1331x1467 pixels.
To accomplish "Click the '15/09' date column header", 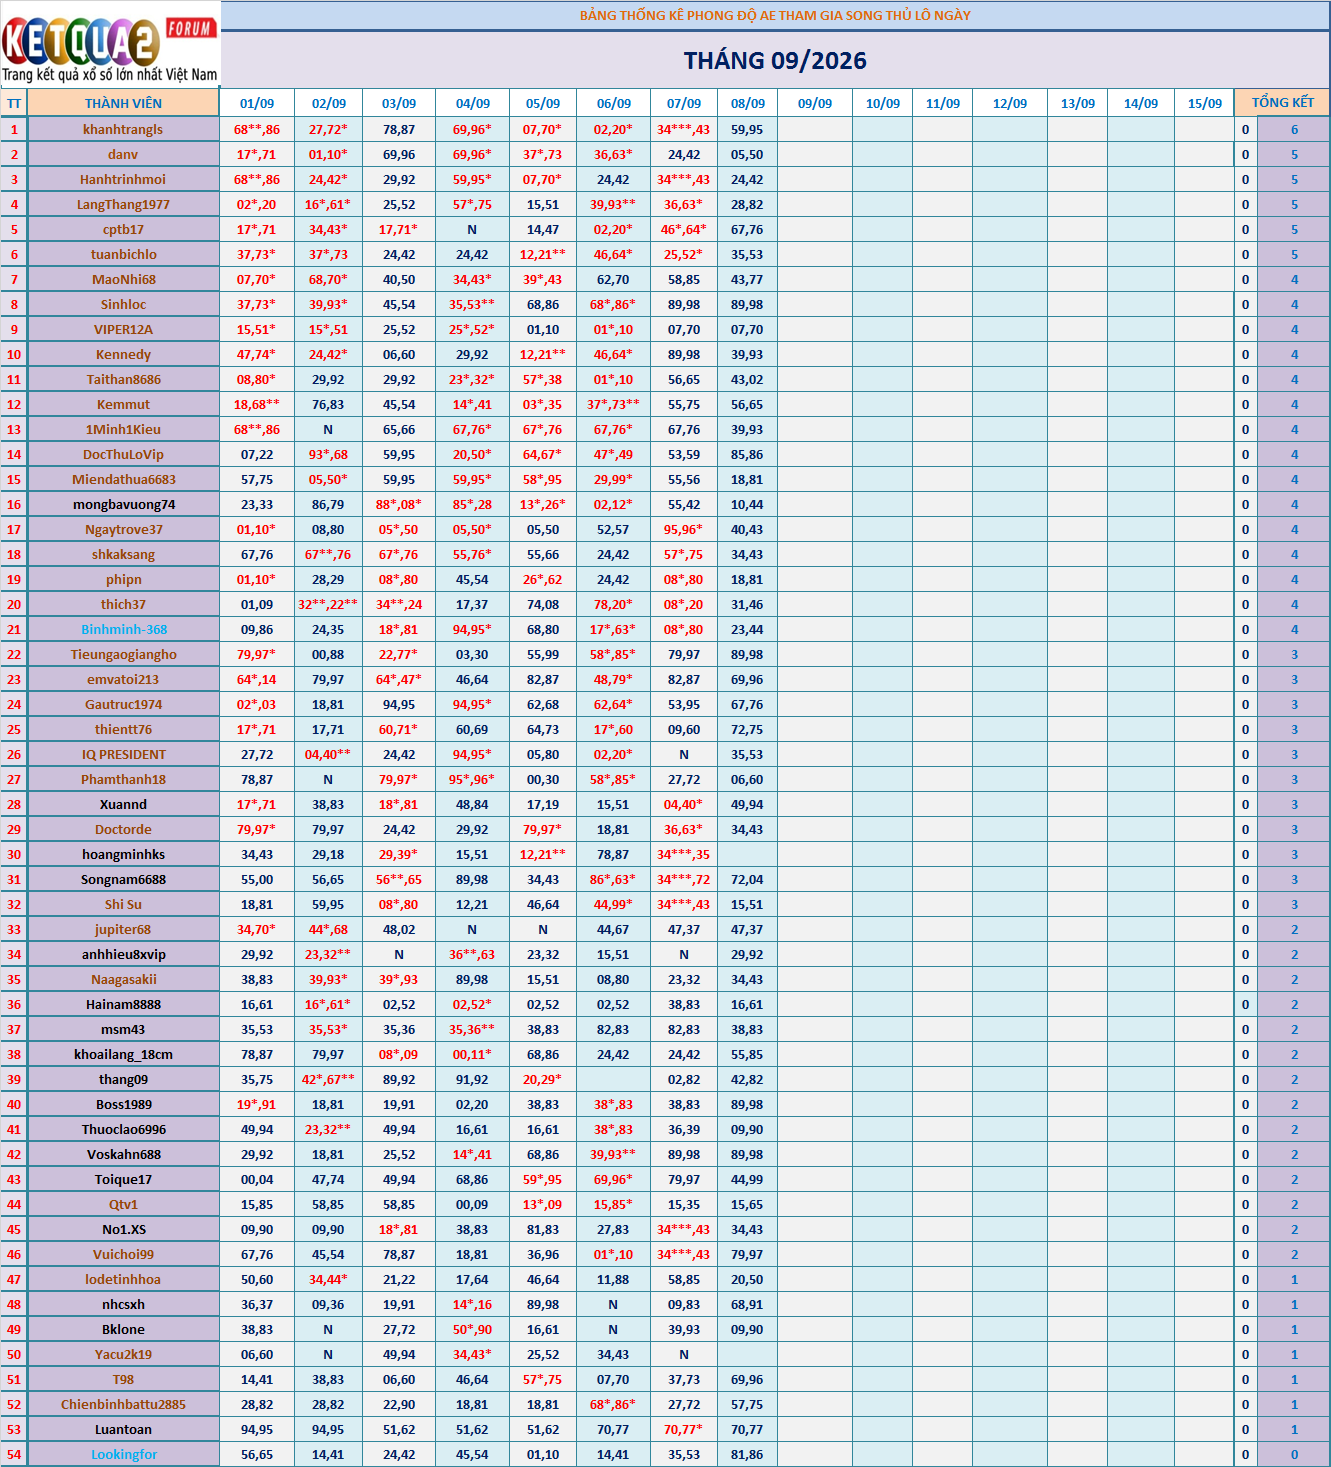I will (x=1205, y=103).
